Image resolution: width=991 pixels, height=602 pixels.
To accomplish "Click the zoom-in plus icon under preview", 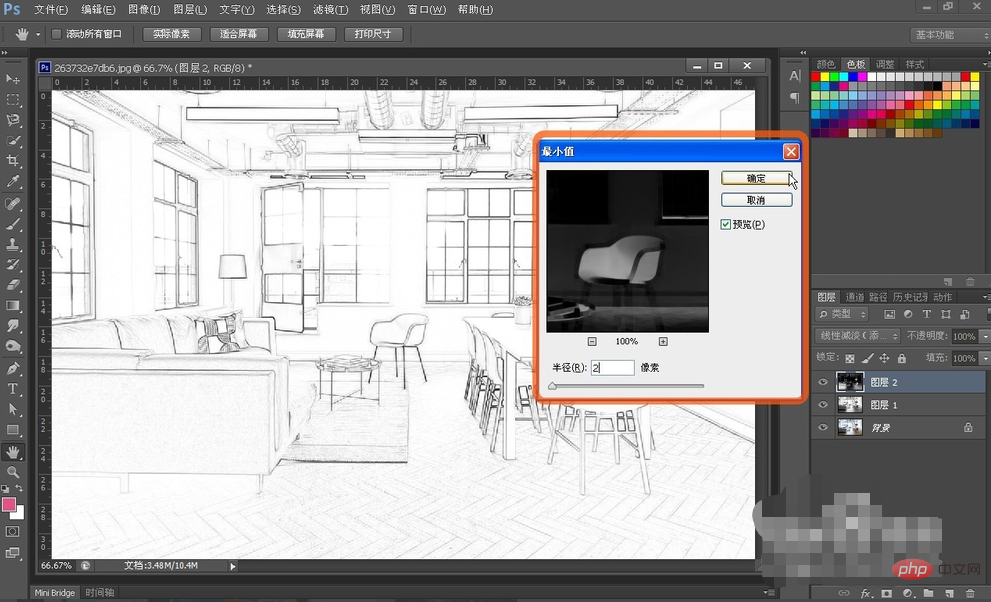I will click(x=663, y=341).
